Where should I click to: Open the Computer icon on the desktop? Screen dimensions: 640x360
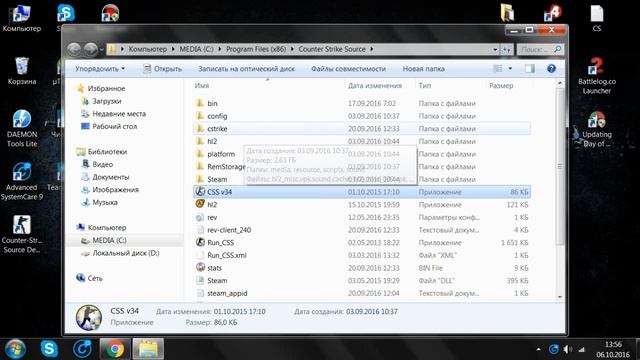tap(22, 18)
